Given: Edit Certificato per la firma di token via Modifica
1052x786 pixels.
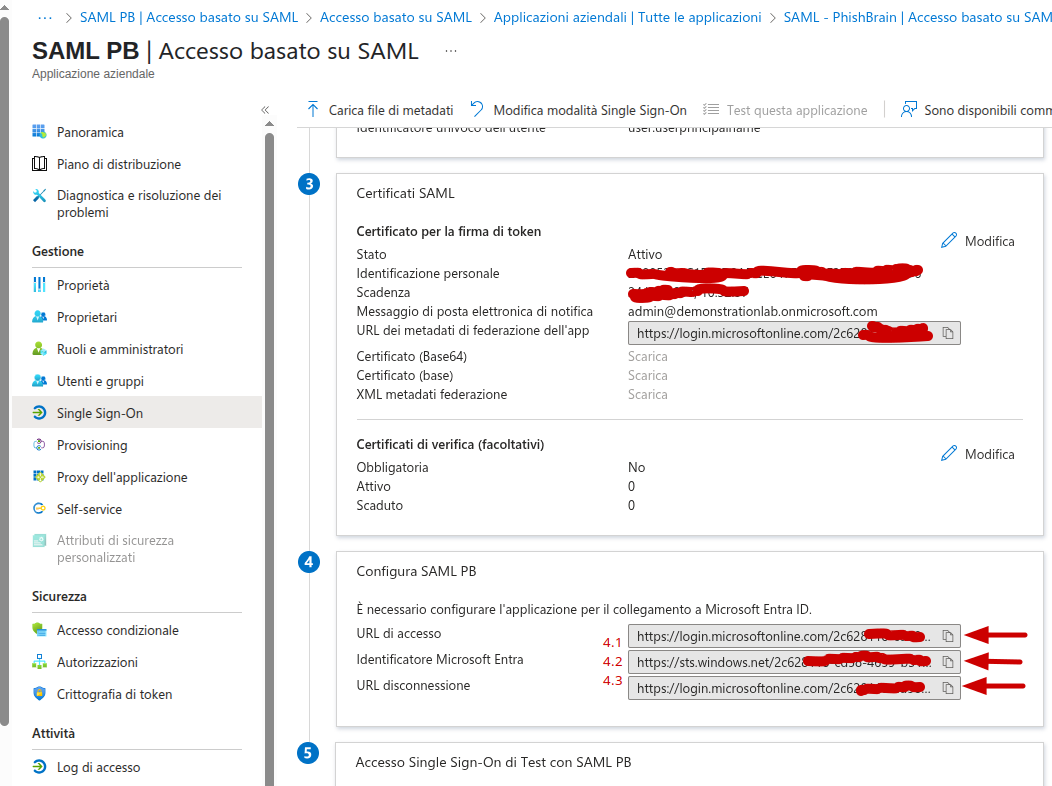Looking at the screenshot, I should pyautogui.click(x=990, y=241).
